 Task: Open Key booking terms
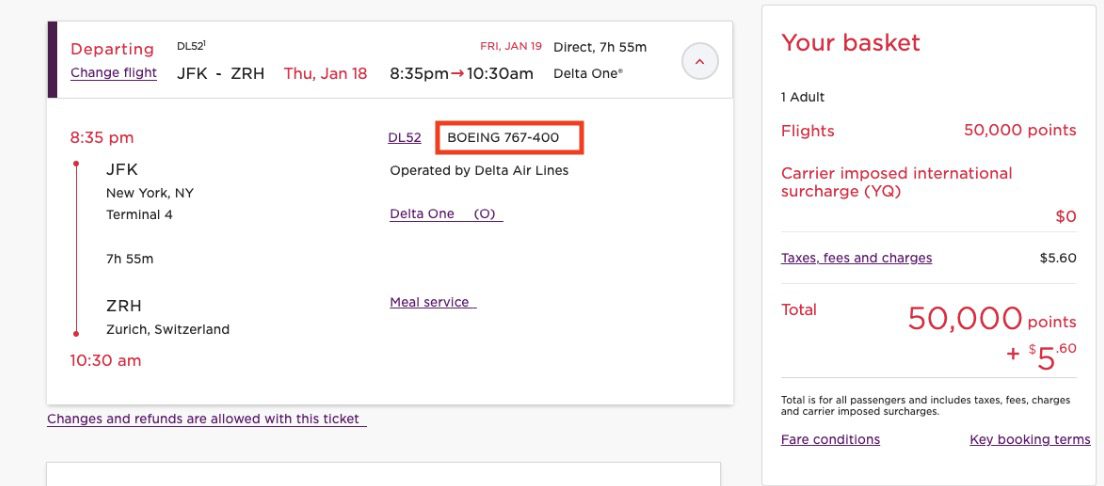click(1029, 440)
